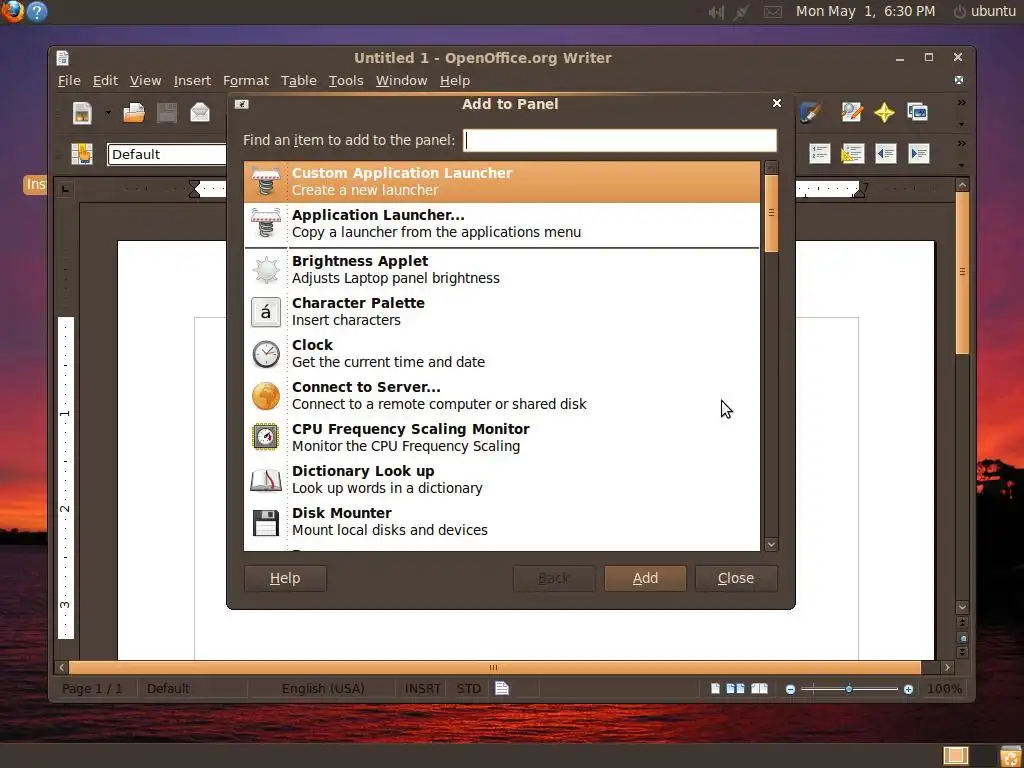Click the Format Paintbrush icon

pyautogui.click(x=810, y=112)
